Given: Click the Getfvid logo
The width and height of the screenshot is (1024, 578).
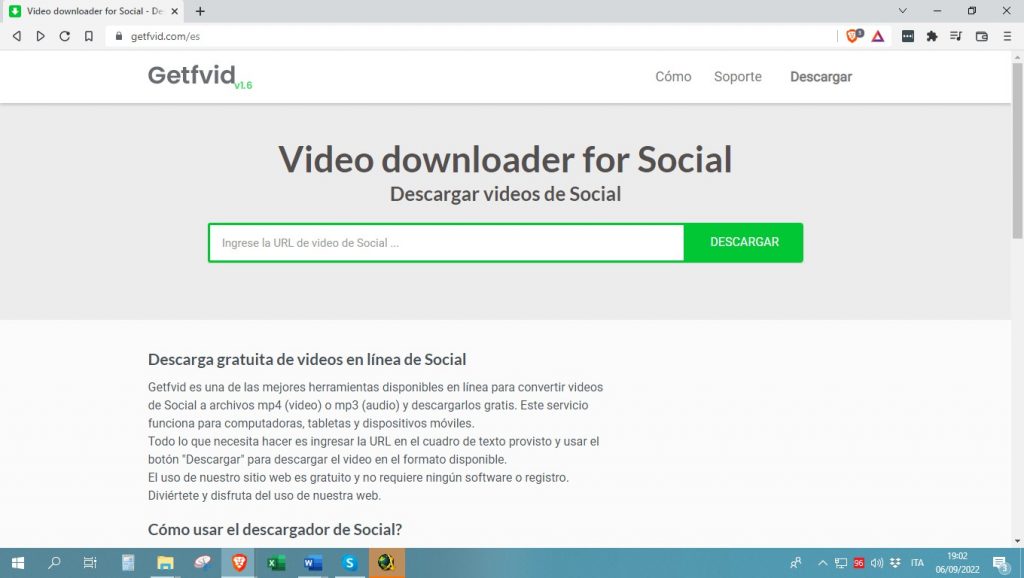Looking at the screenshot, I should click(191, 76).
